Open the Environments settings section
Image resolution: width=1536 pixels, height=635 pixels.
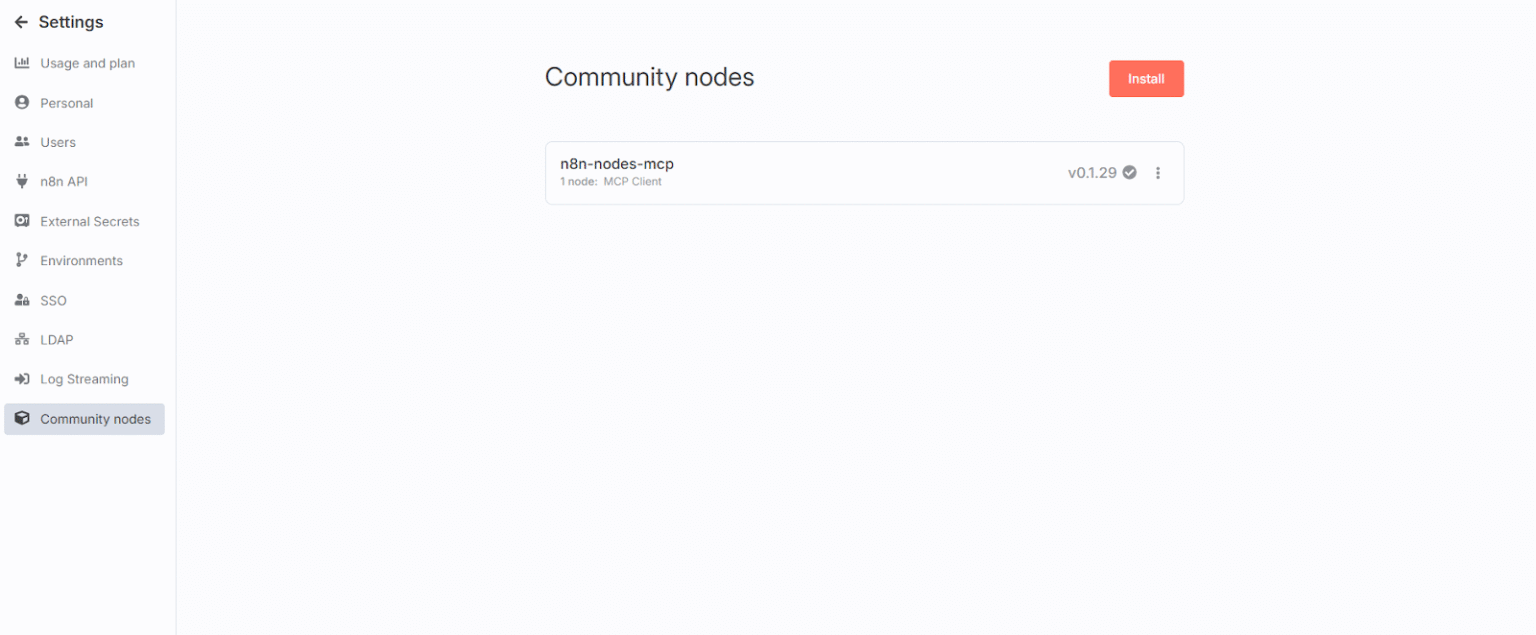pyautogui.click(x=81, y=261)
